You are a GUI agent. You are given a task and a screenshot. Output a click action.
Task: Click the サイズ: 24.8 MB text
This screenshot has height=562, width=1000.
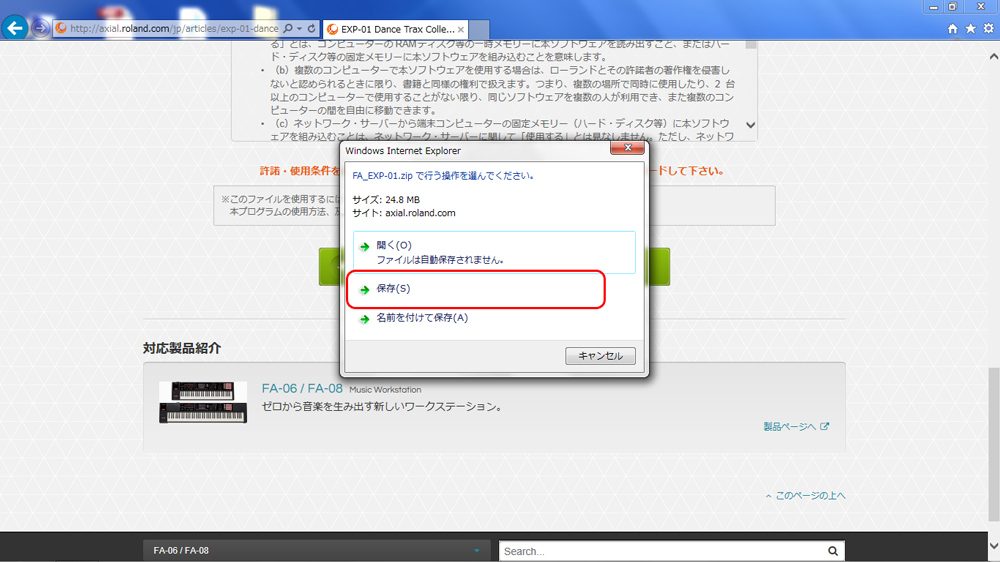[386, 200]
